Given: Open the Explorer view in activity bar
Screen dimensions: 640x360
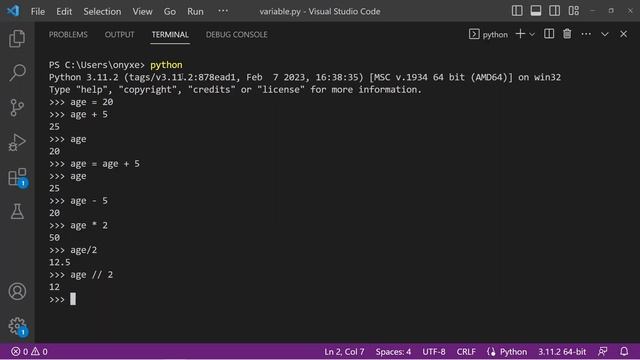Looking at the screenshot, I should [x=17, y=39].
